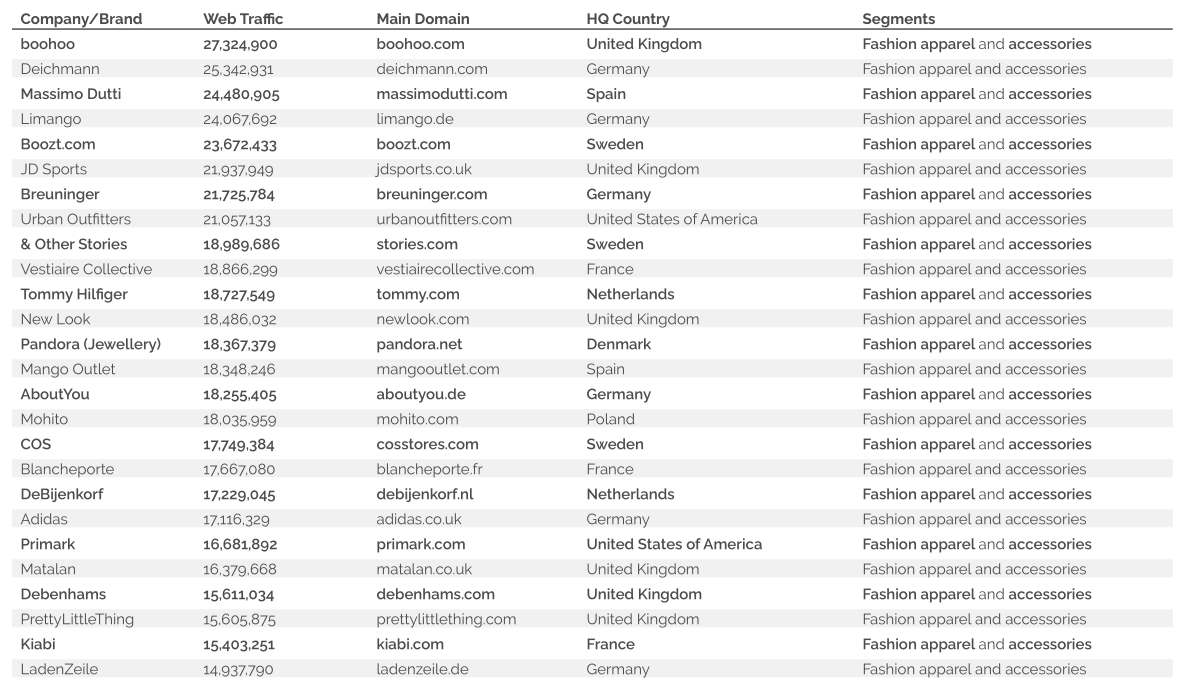
Task: Click the HQ Country column header
Action: (628, 19)
